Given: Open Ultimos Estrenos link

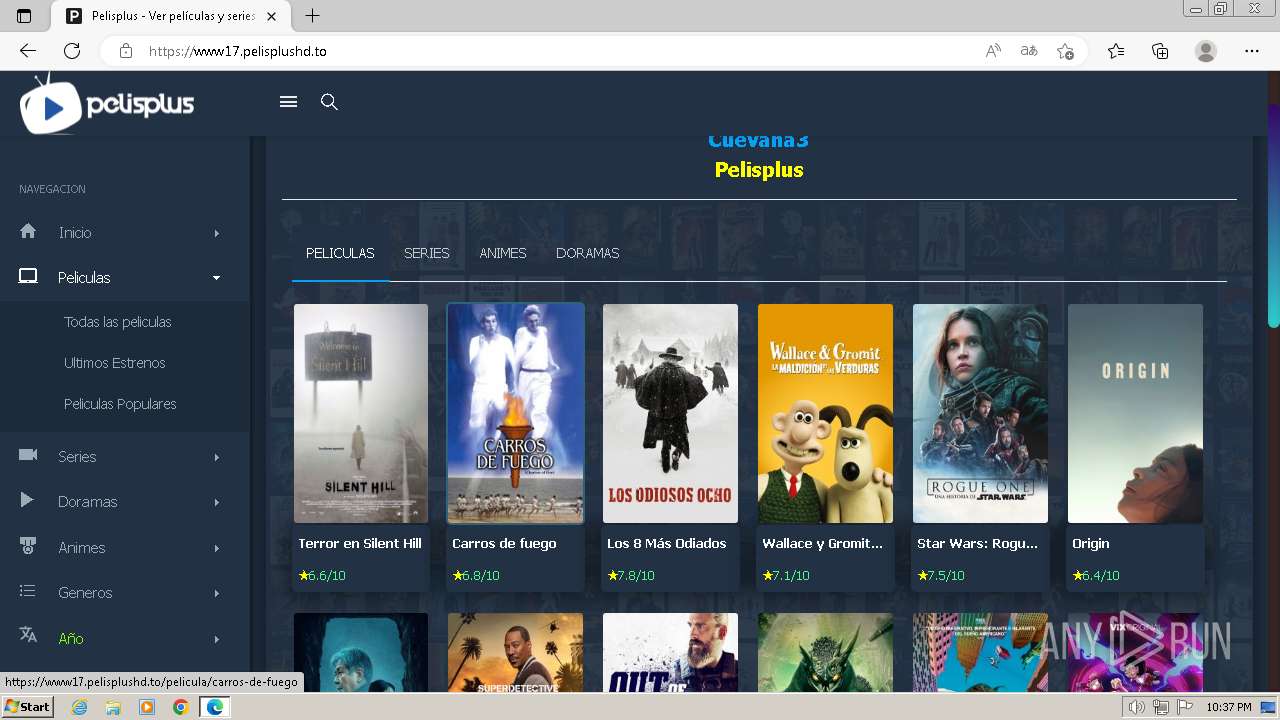Looking at the screenshot, I should coord(115,363).
